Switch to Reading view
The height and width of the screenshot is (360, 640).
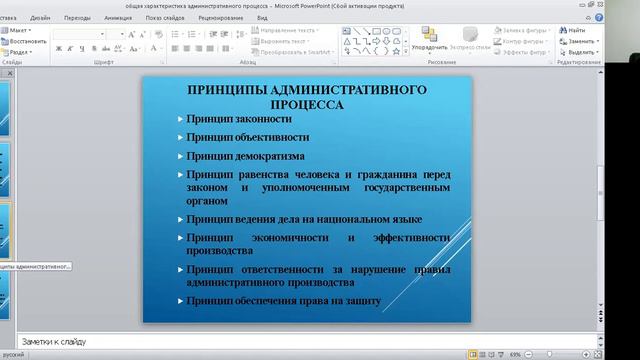coord(491,355)
